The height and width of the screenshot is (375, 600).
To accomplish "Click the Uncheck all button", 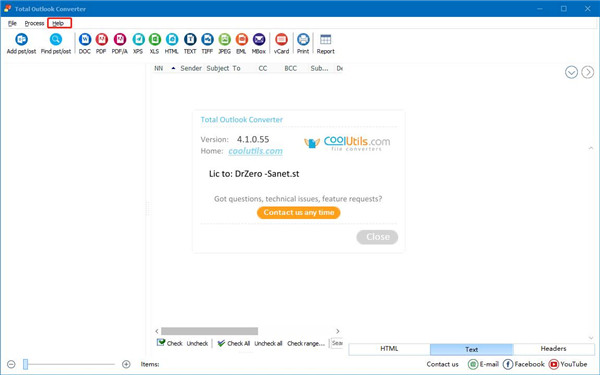I will (268, 344).
